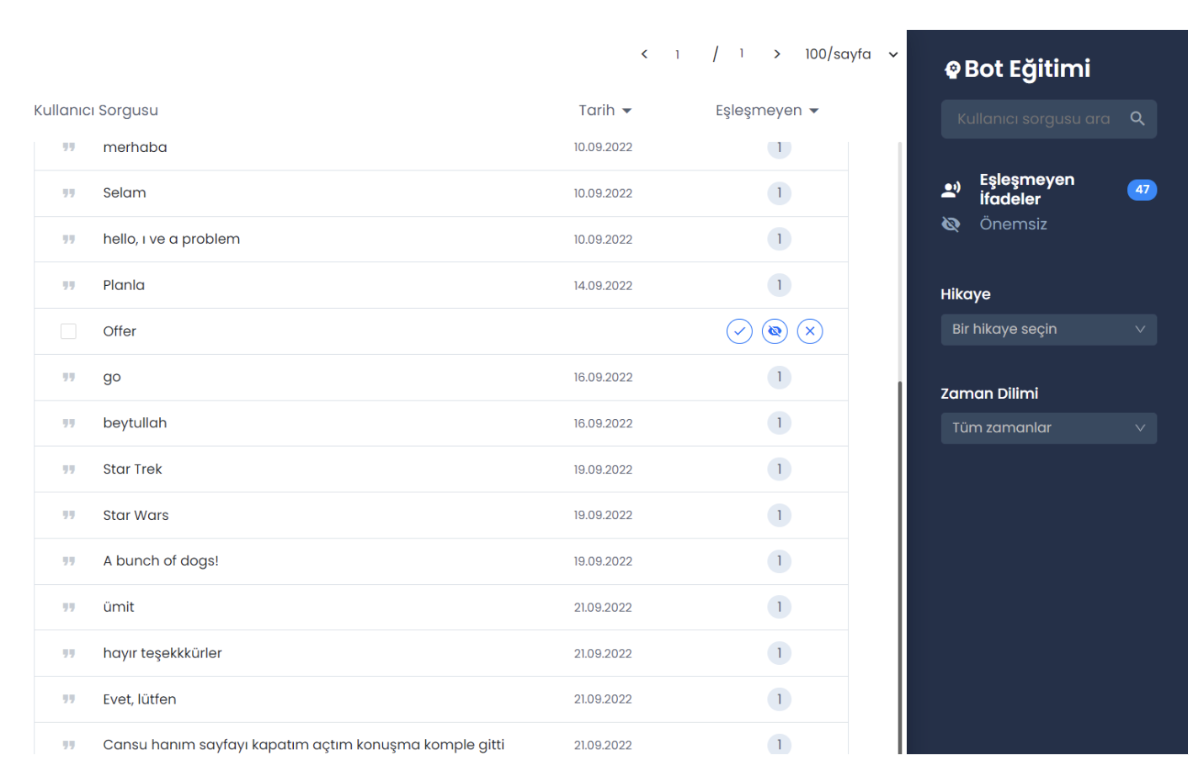Go to previous page arrow

(644, 54)
